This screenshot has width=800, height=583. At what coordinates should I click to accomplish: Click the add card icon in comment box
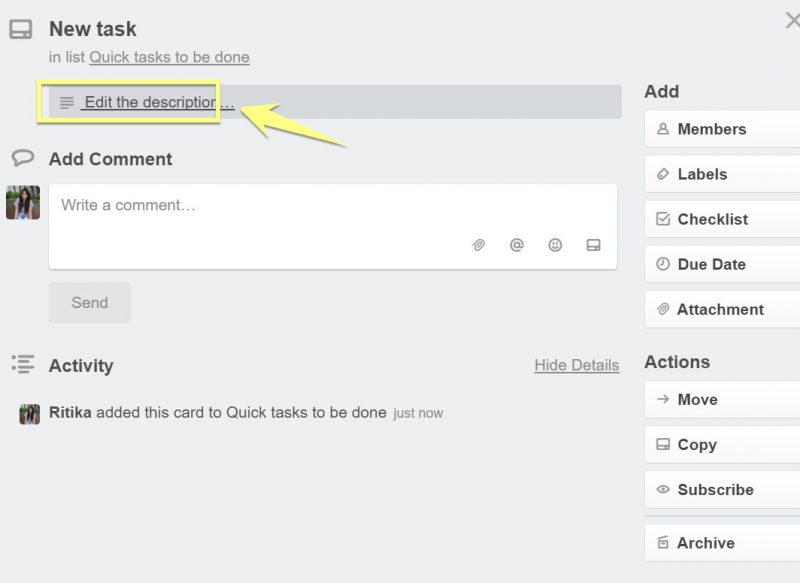click(x=593, y=245)
